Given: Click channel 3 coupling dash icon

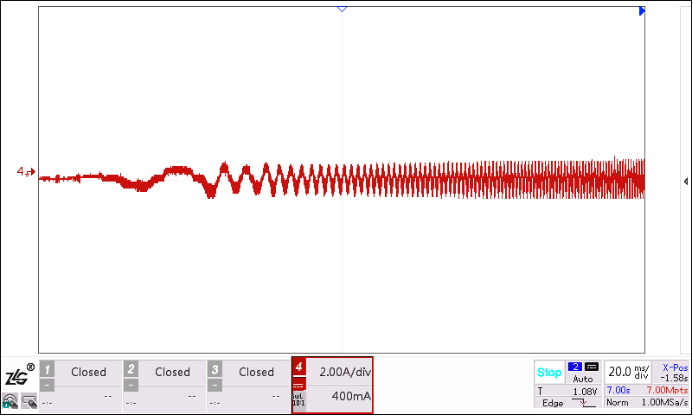Looking at the screenshot, I should [x=215, y=385].
